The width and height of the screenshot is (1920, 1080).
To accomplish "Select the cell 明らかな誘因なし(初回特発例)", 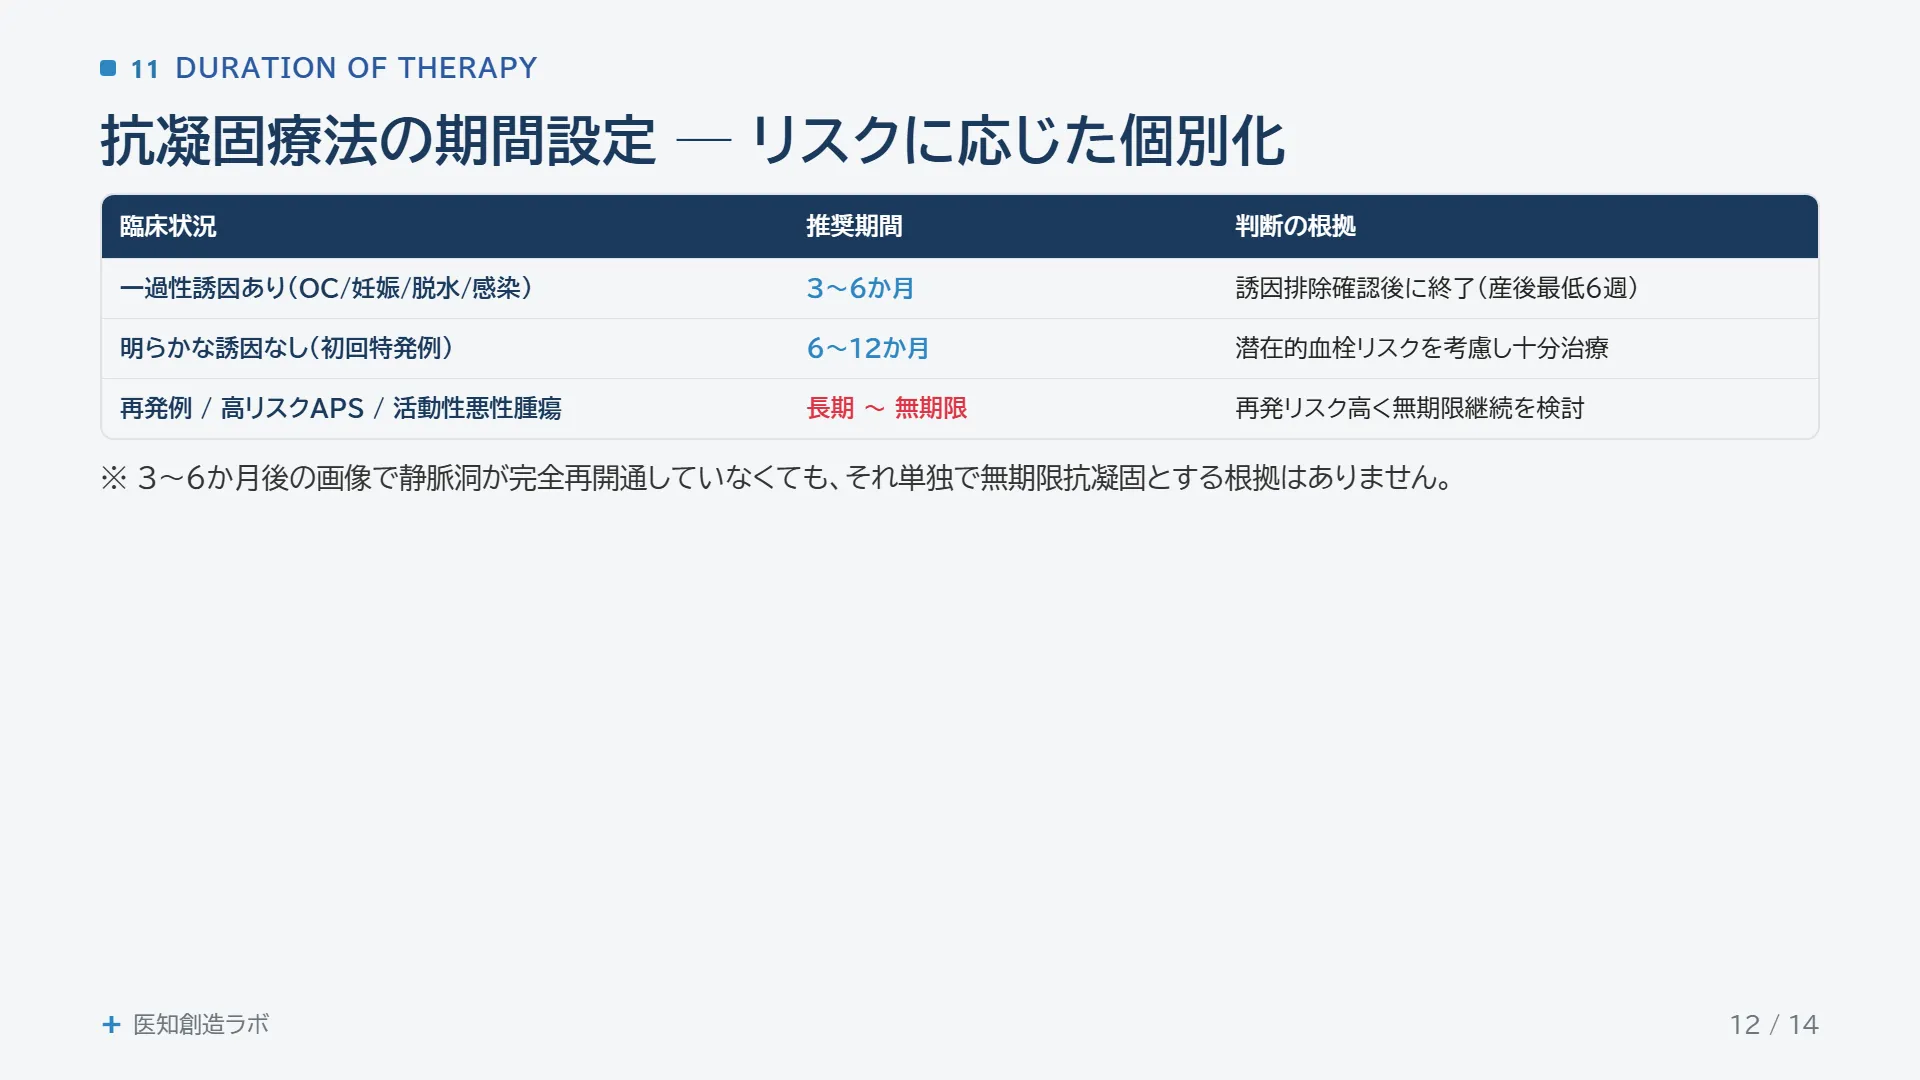I will 286,348.
